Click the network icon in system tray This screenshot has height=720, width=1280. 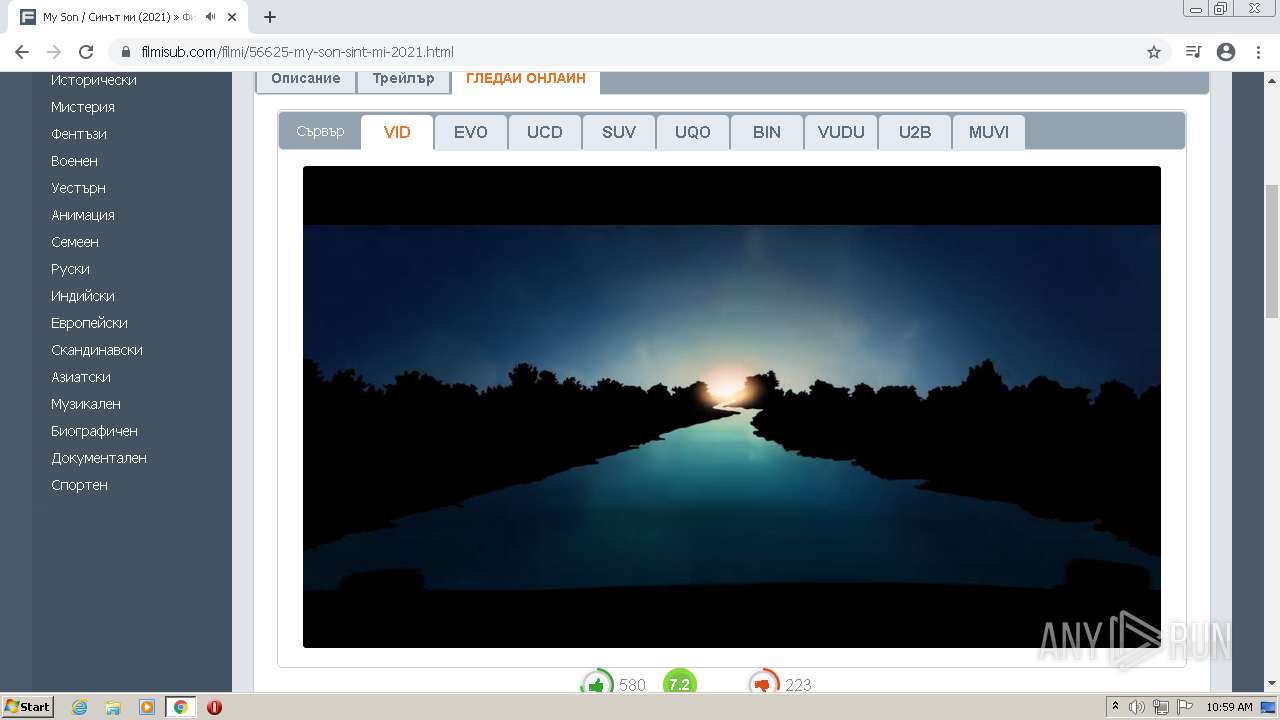1161,707
